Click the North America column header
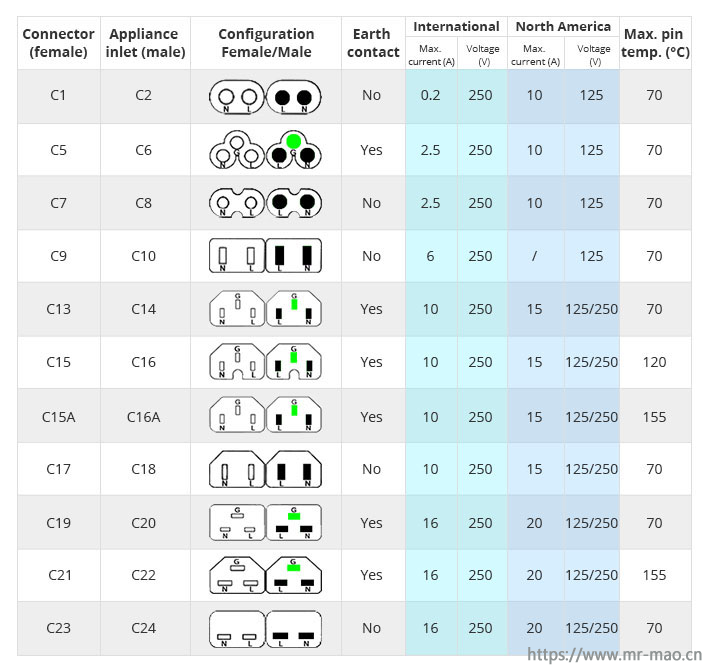The width and height of the screenshot is (710, 670). pos(563,27)
